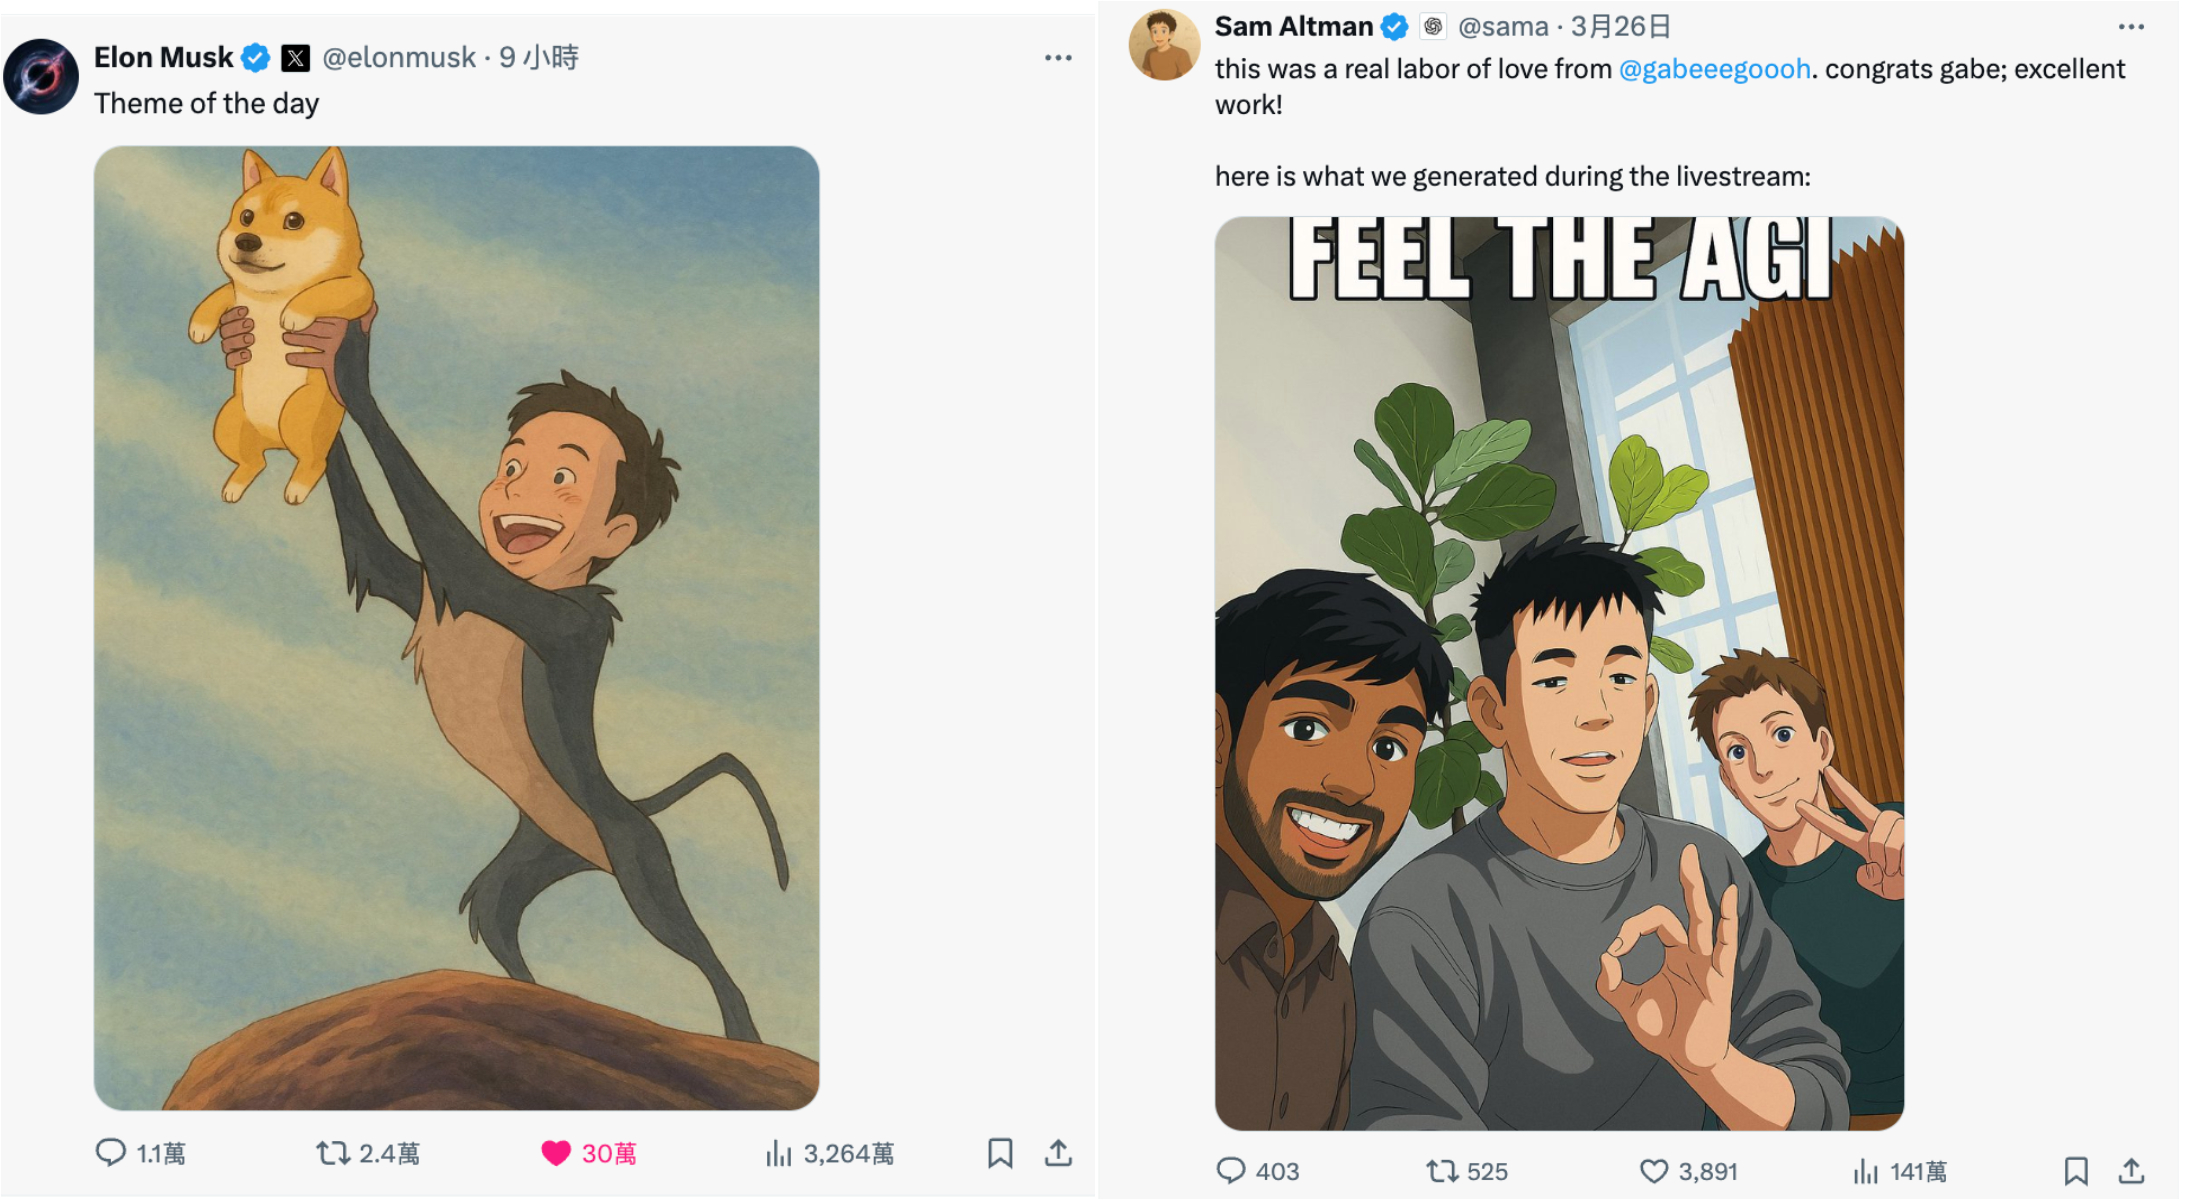Click the @elonmusk handle

click(399, 58)
